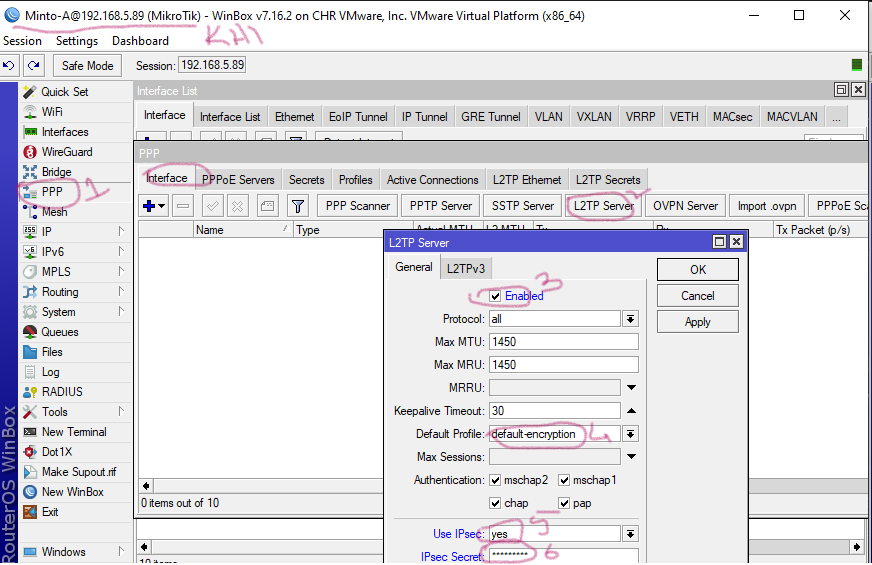Image resolution: width=872 pixels, height=565 pixels.
Task: Switch to the Profiles tab in PPP
Action: pos(355,180)
